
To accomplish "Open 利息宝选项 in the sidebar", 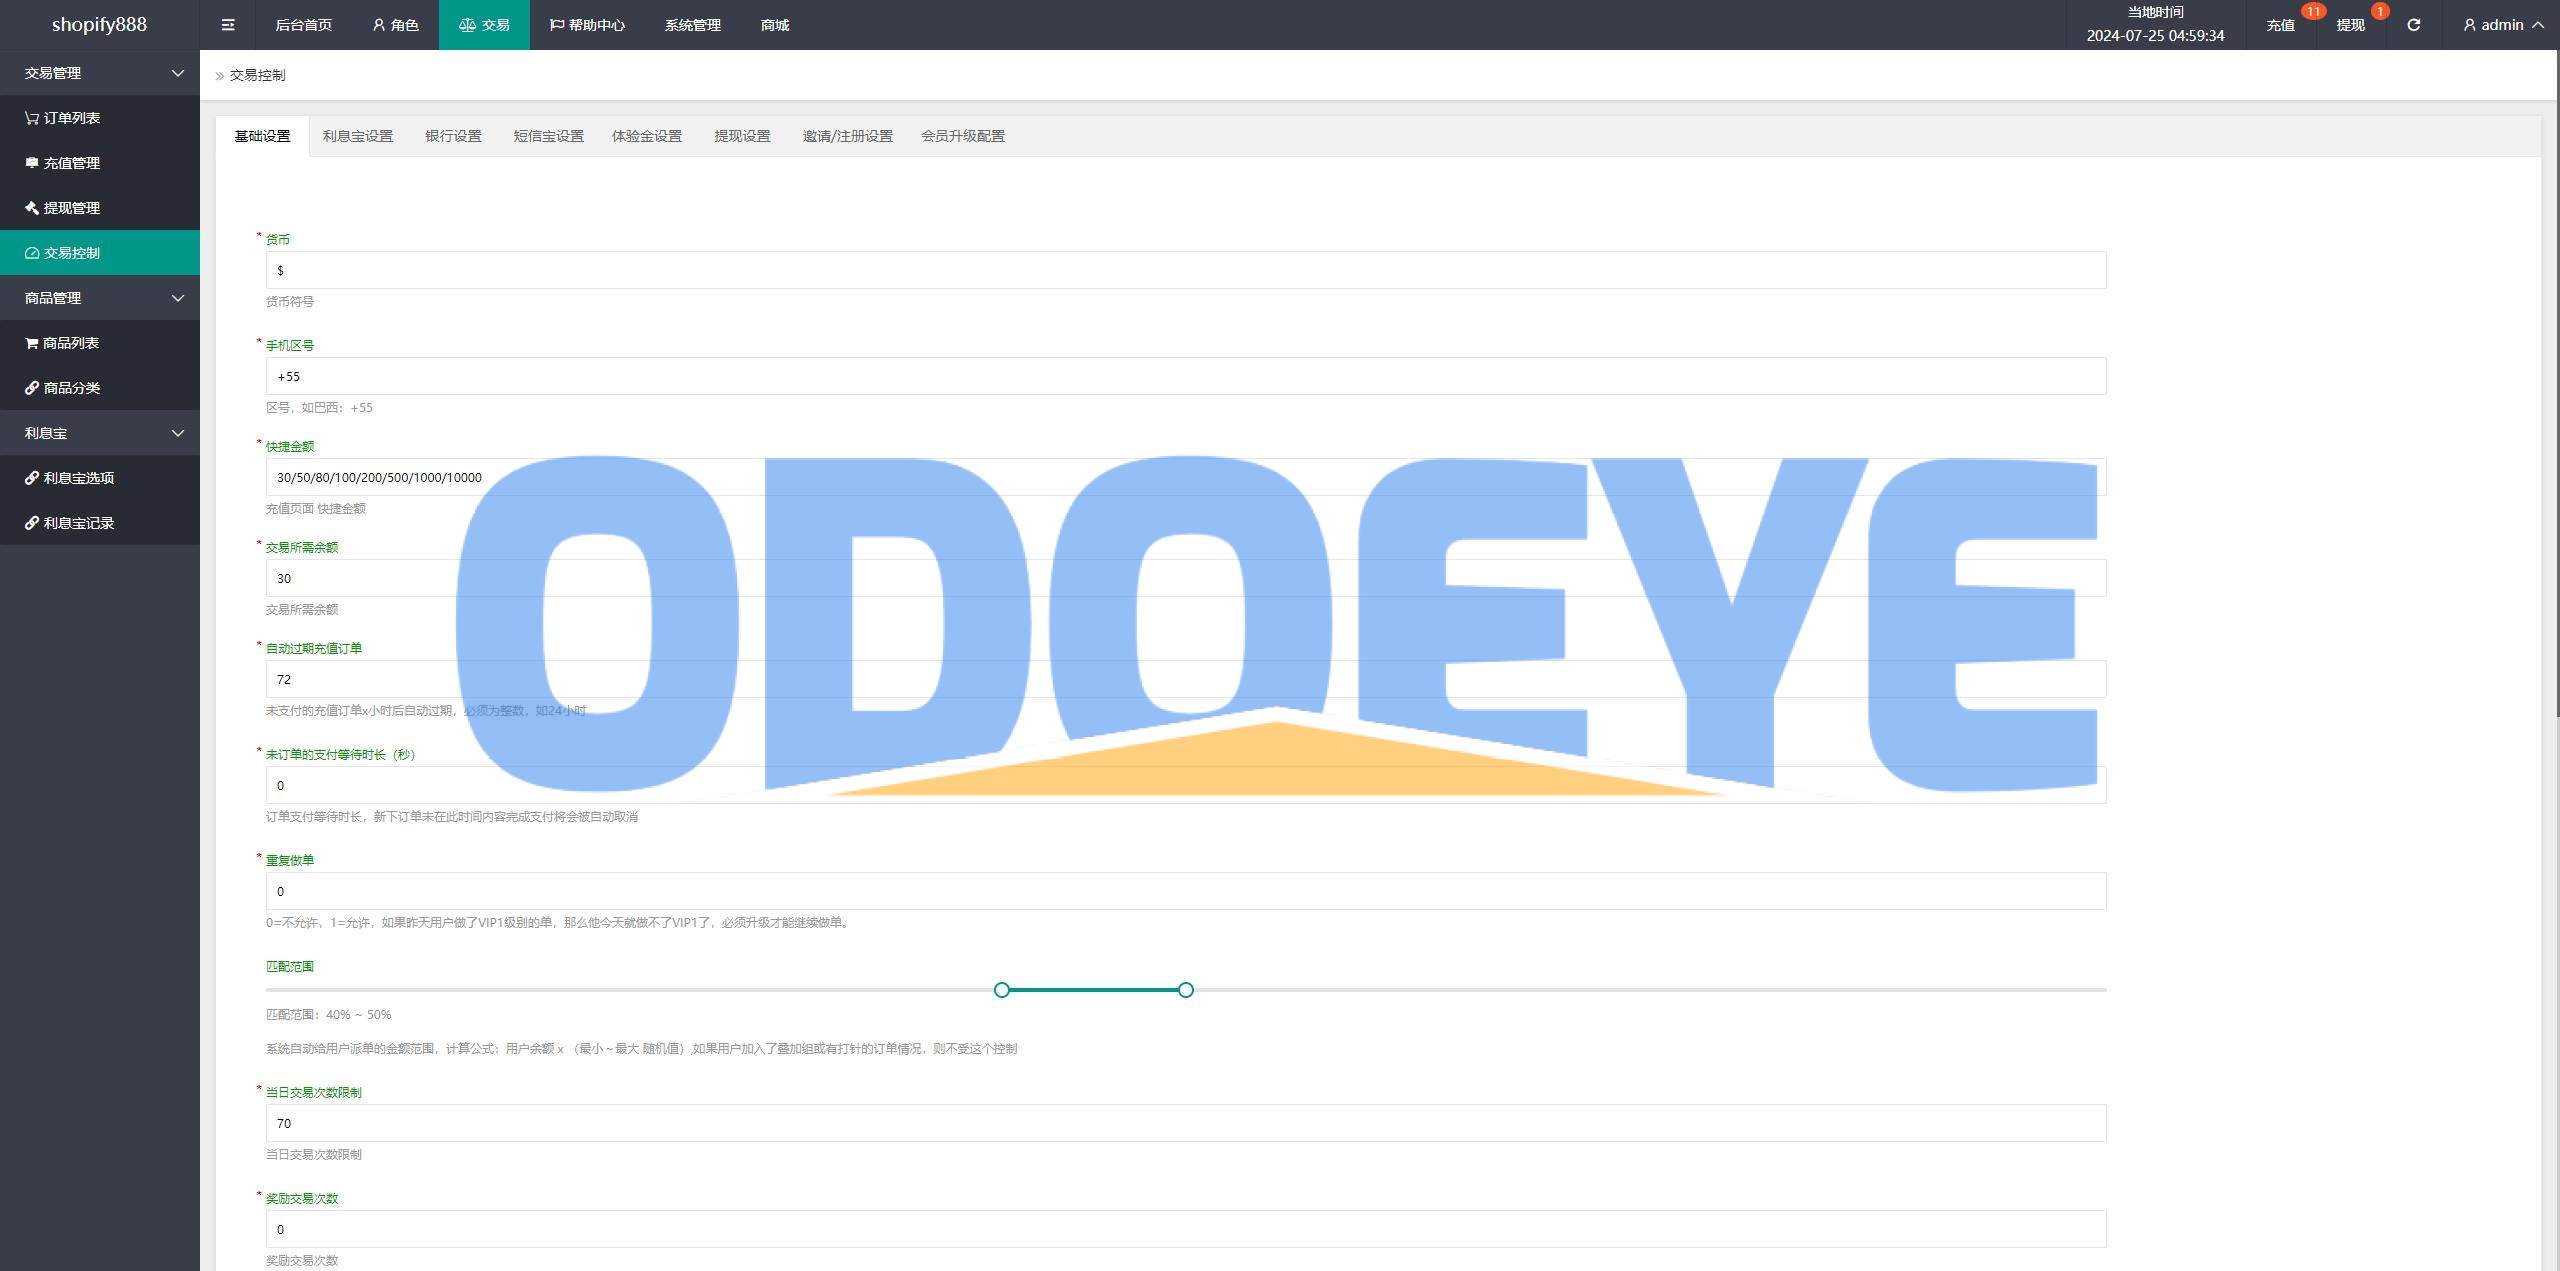I will 100,478.
